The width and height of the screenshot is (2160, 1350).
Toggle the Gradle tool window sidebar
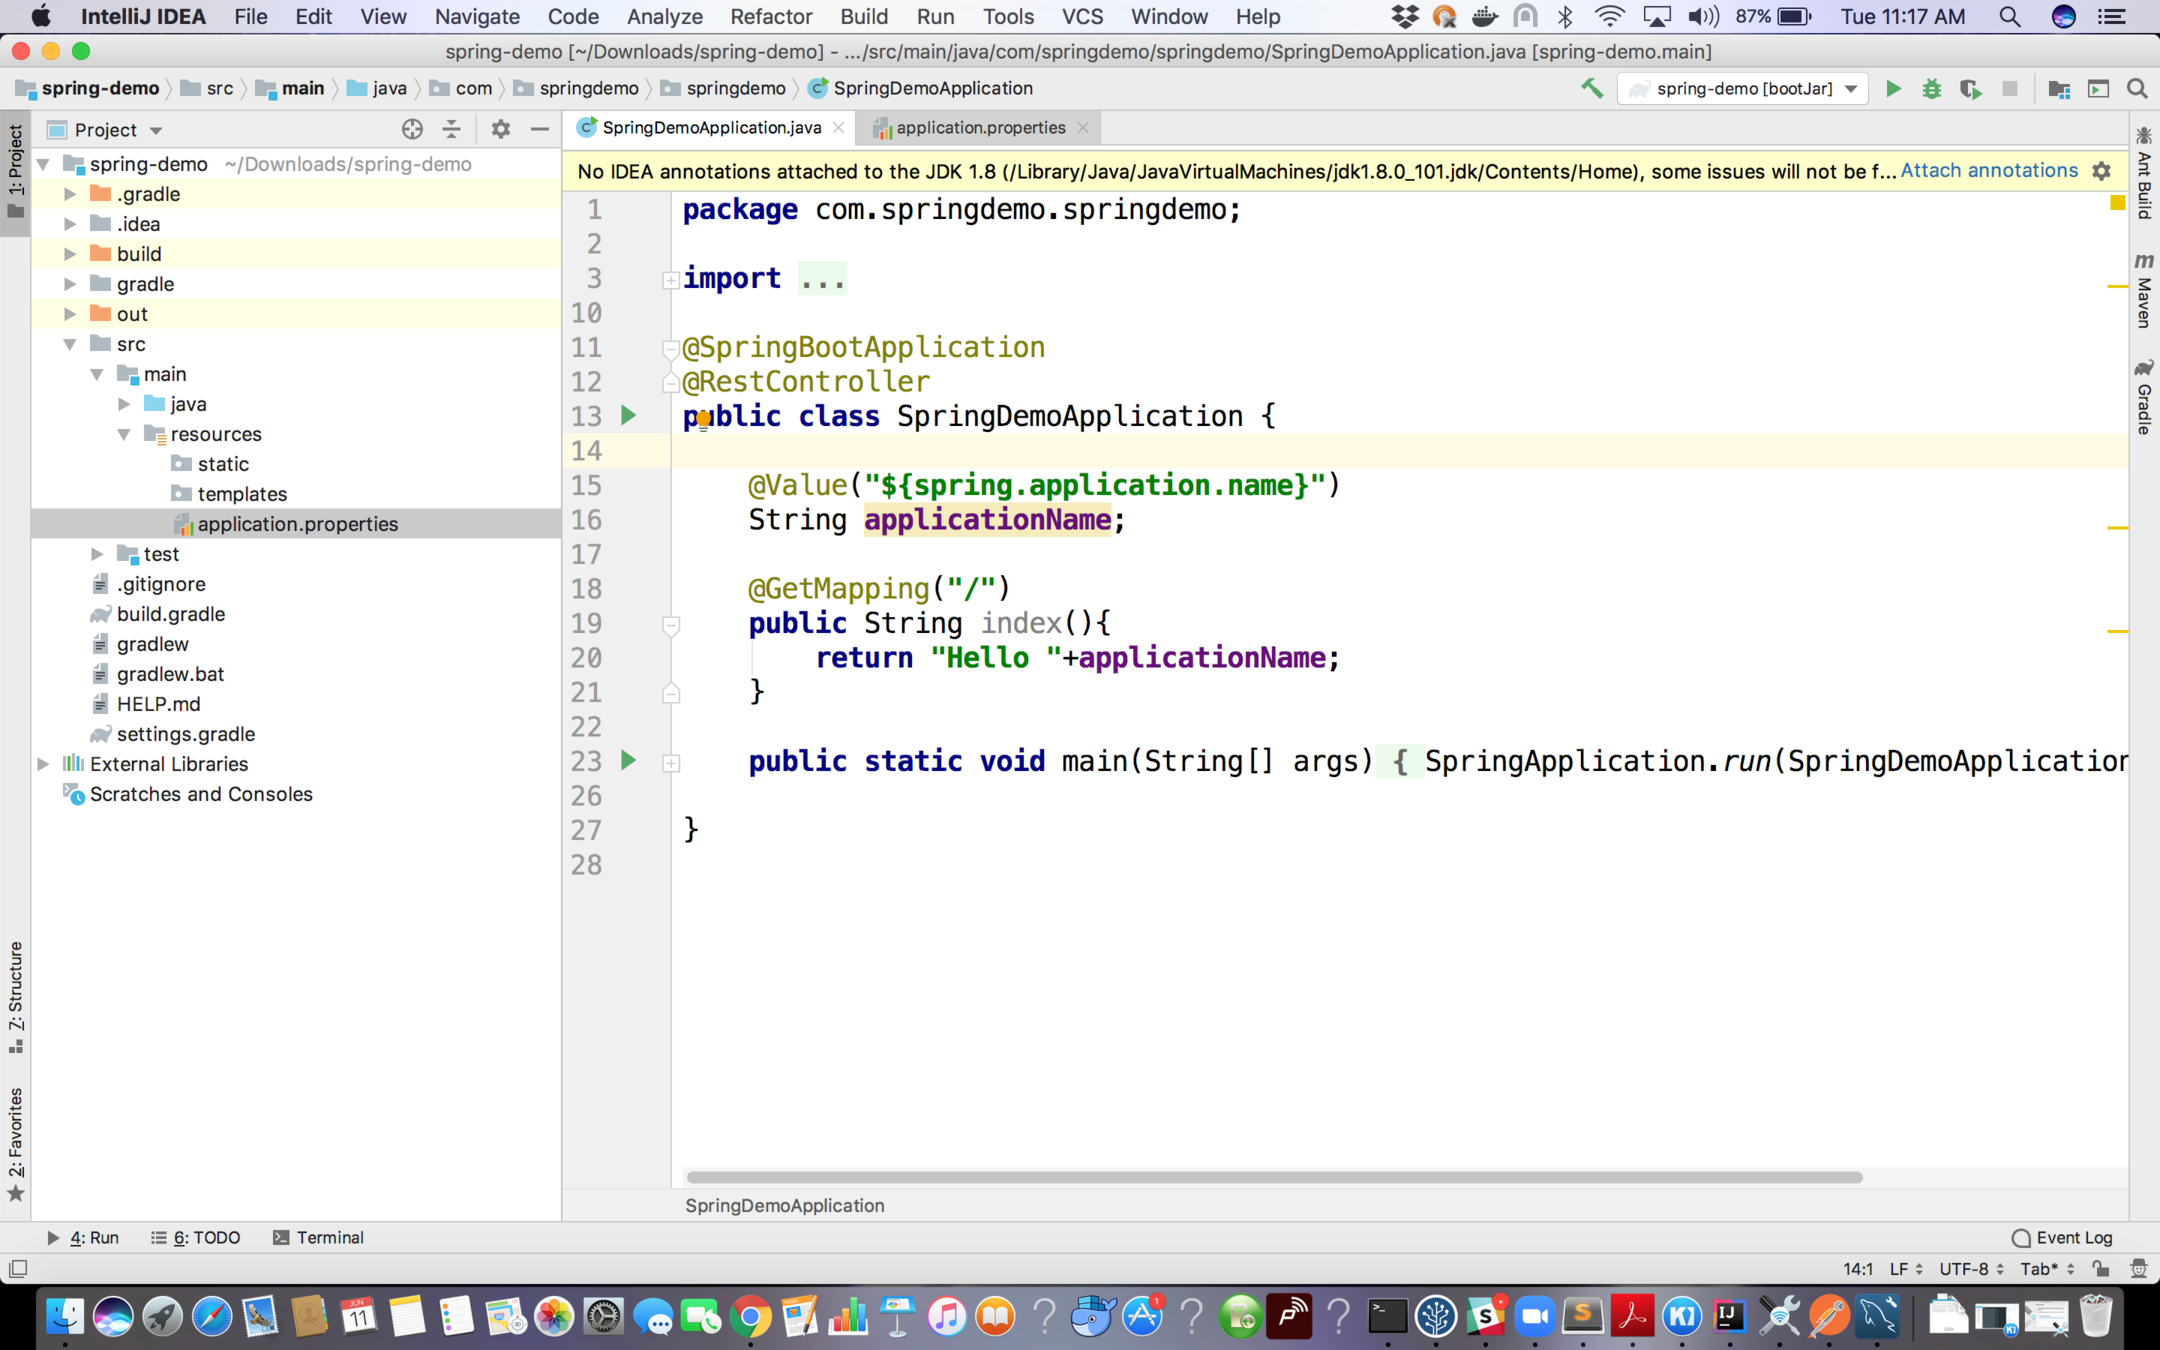[x=2144, y=397]
